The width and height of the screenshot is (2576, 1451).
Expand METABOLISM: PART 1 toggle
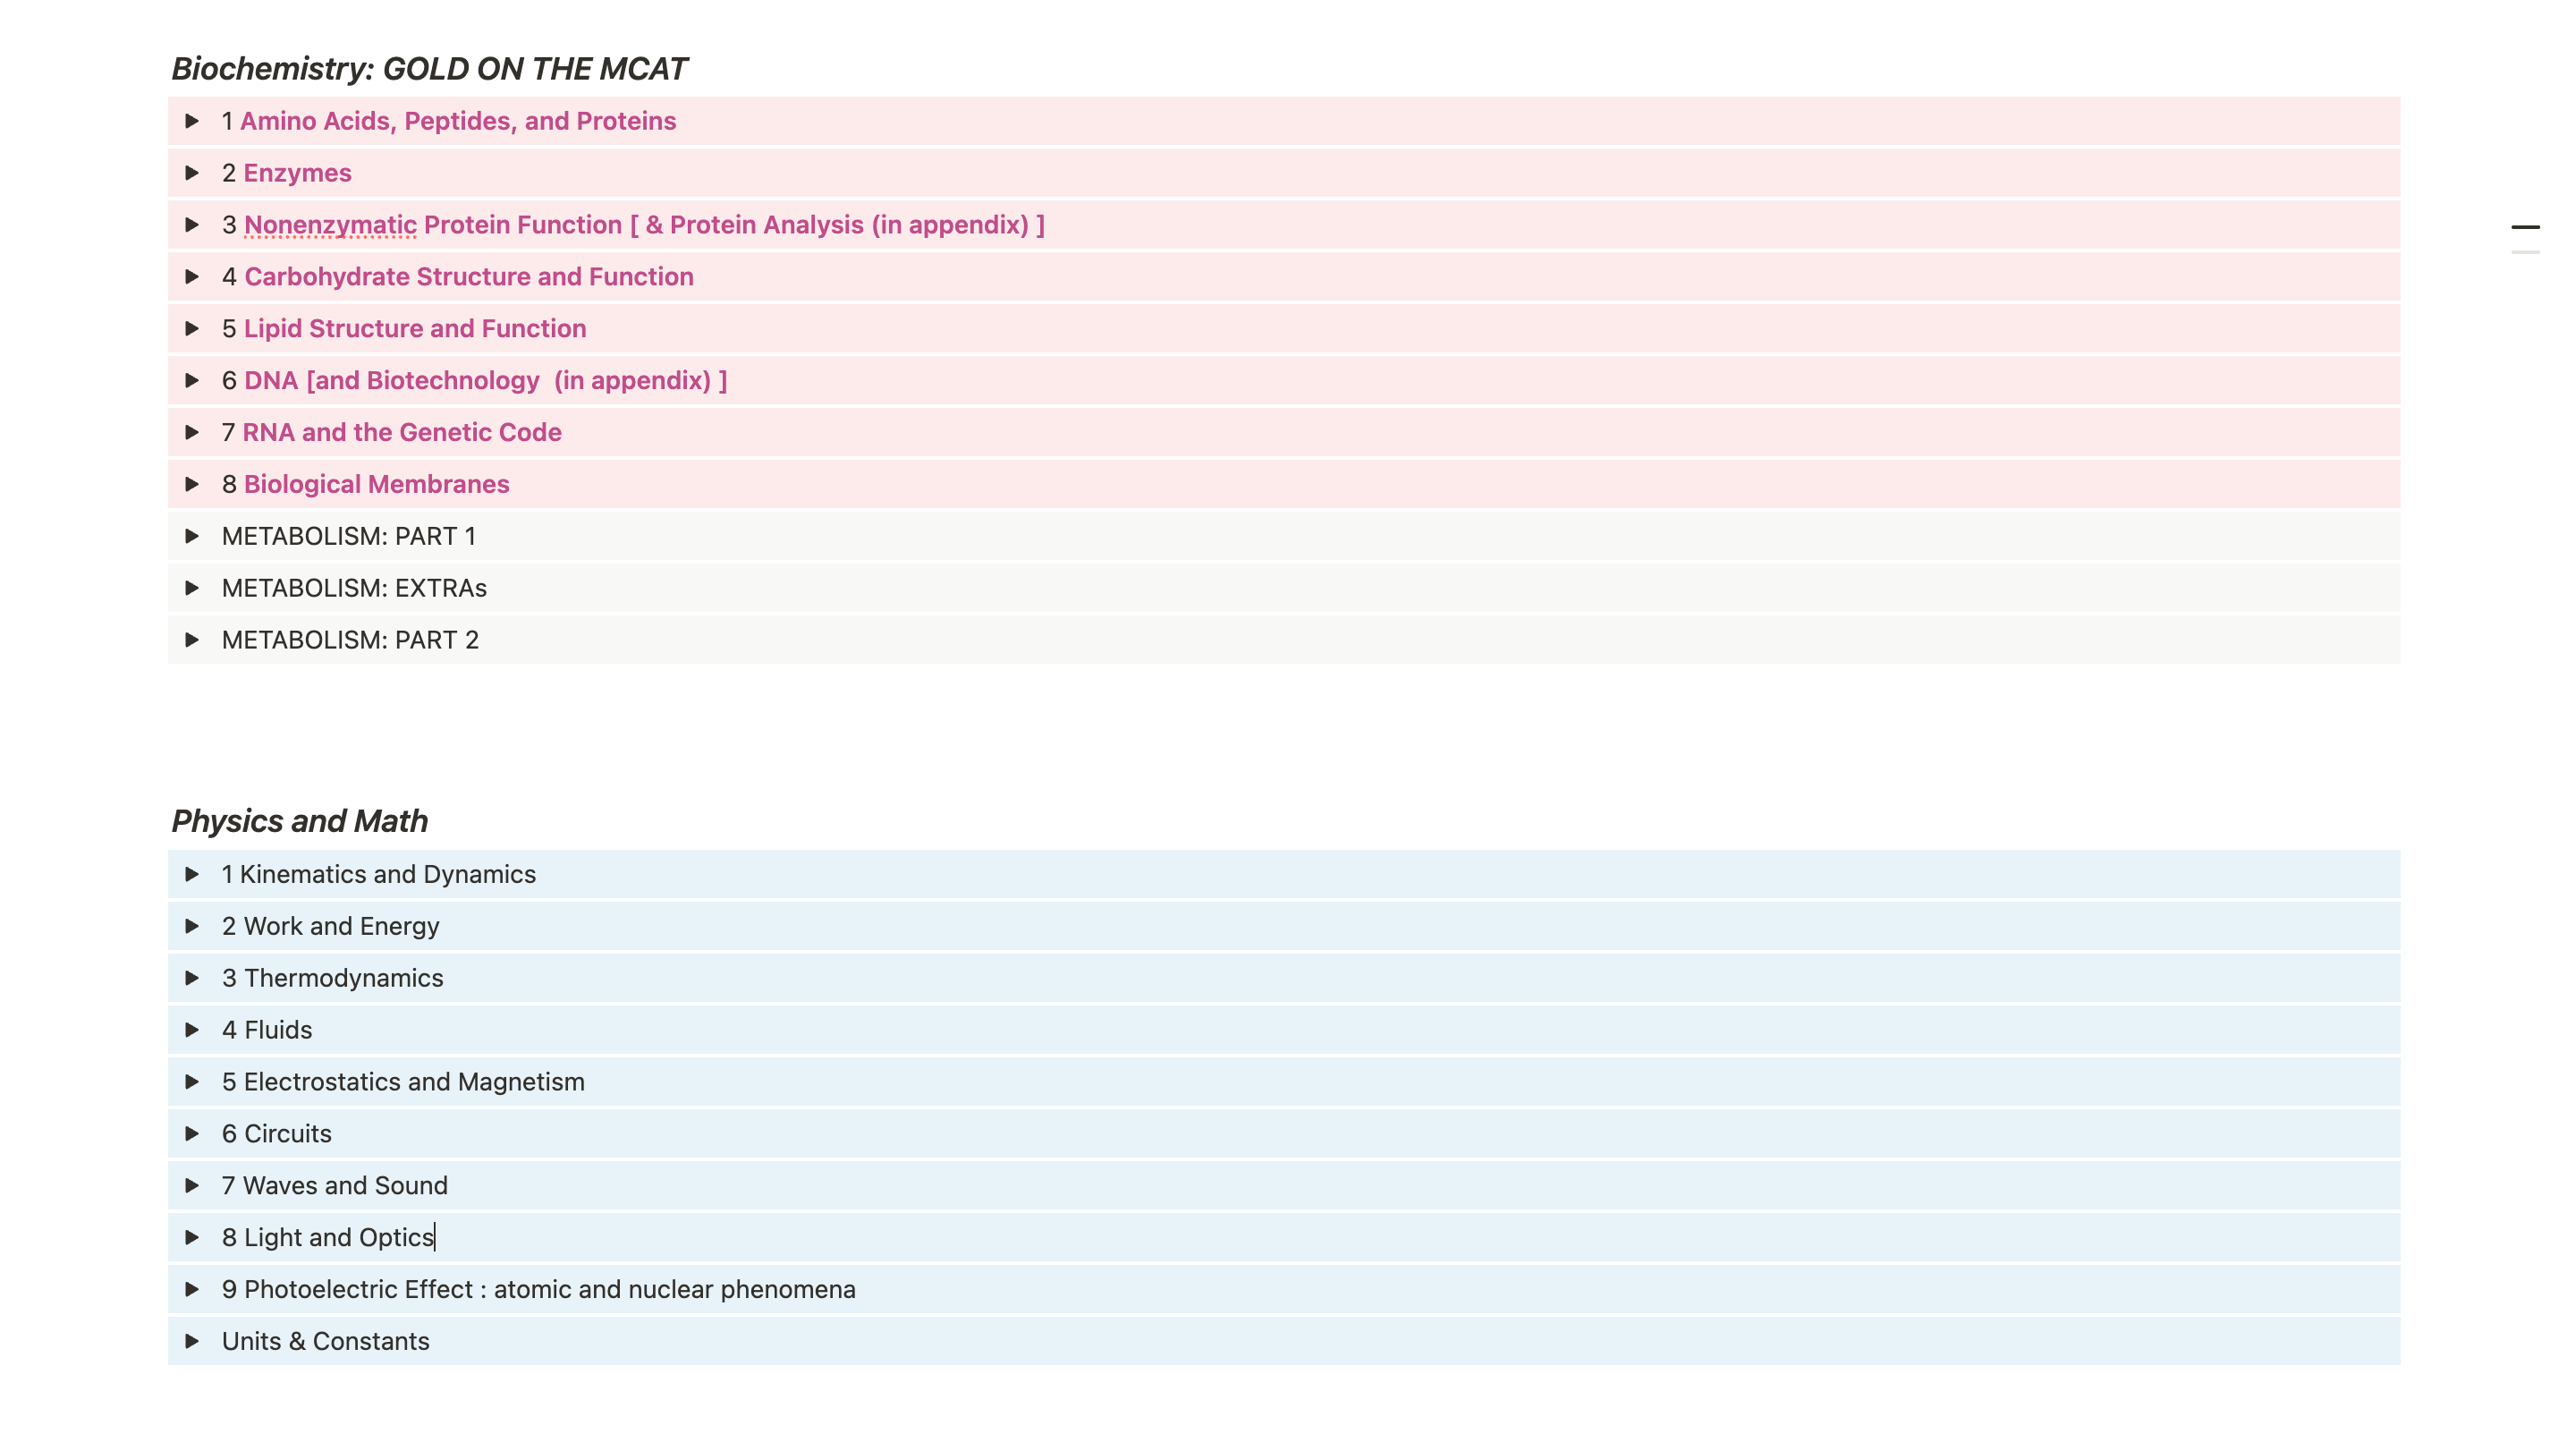192,537
